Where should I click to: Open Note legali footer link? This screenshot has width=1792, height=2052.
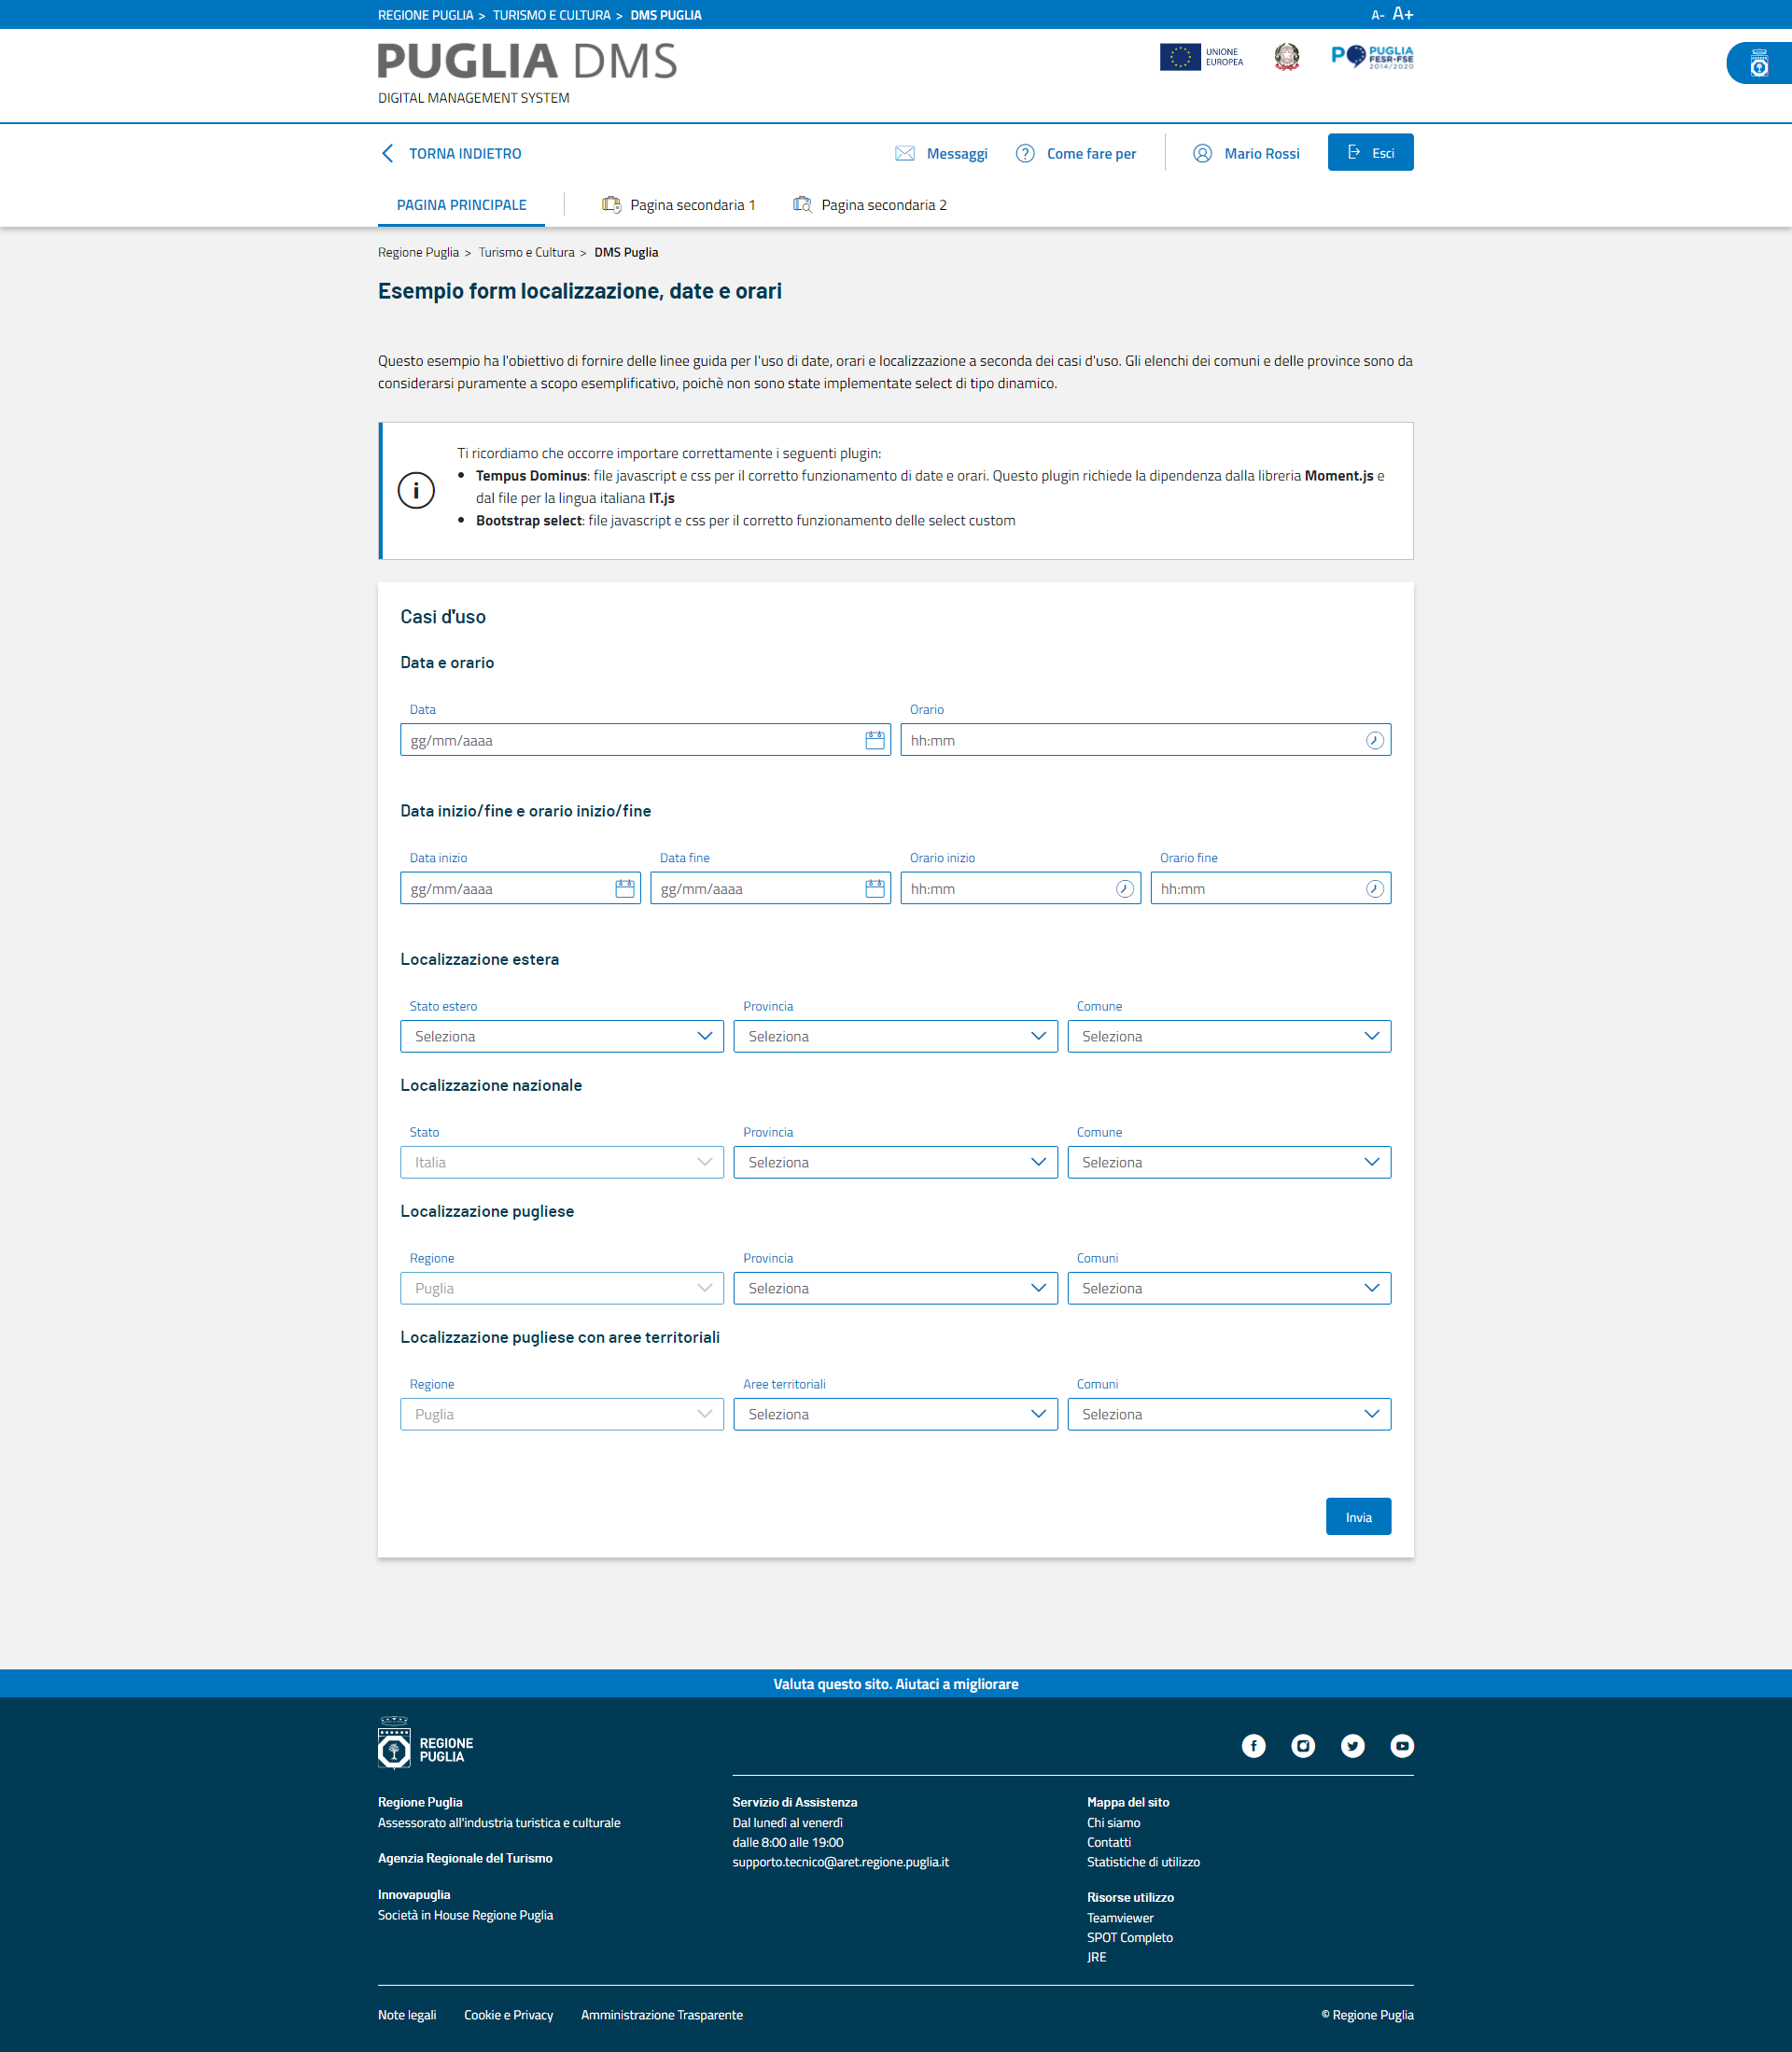pyautogui.click(x=407, y=2015)
